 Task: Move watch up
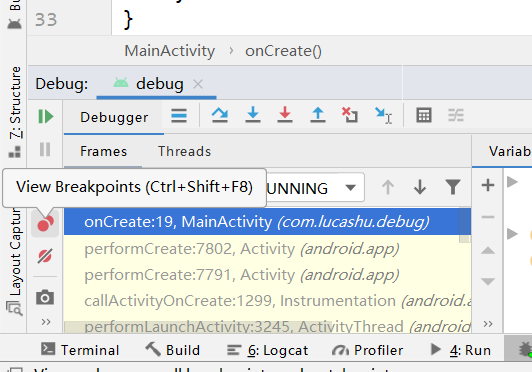click(x=488, y=251)
